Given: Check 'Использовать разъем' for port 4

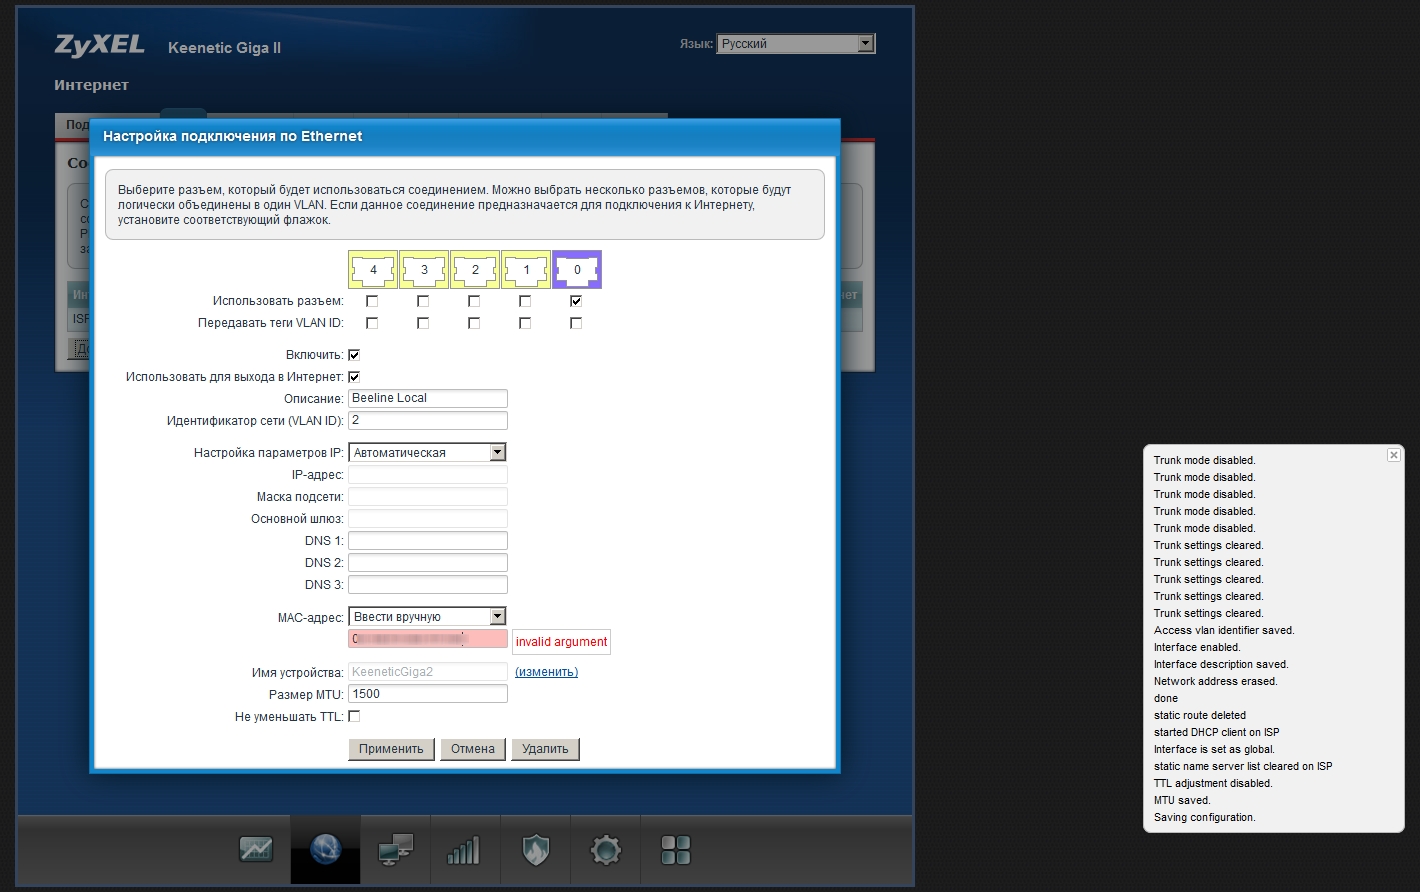Looking at the screenshot, I should pos(372,301).
